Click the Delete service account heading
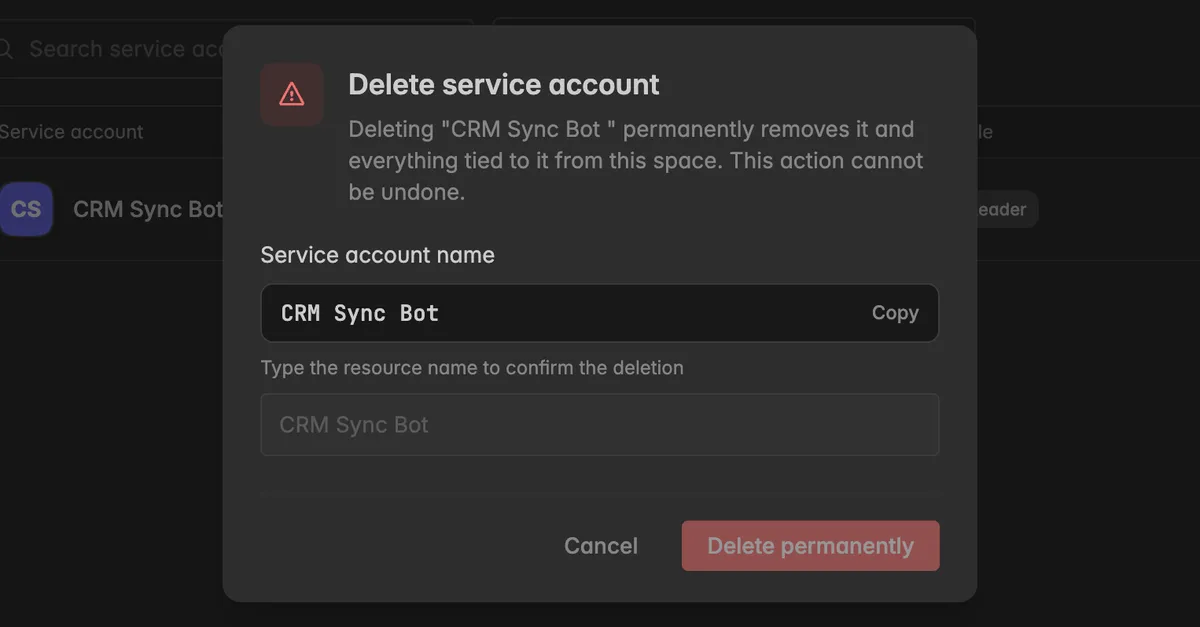This screenshot has height=627, width=1200. coord(504,85)
